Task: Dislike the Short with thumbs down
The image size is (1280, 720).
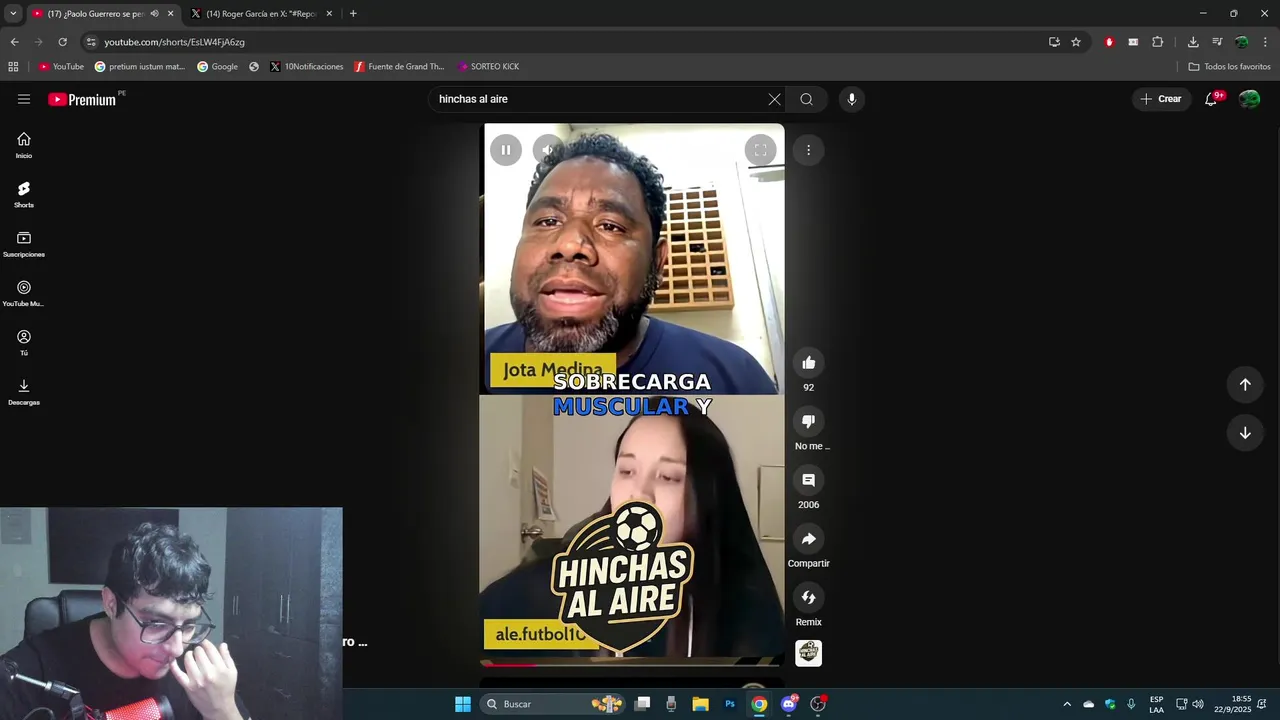Action: coord(808,421)
